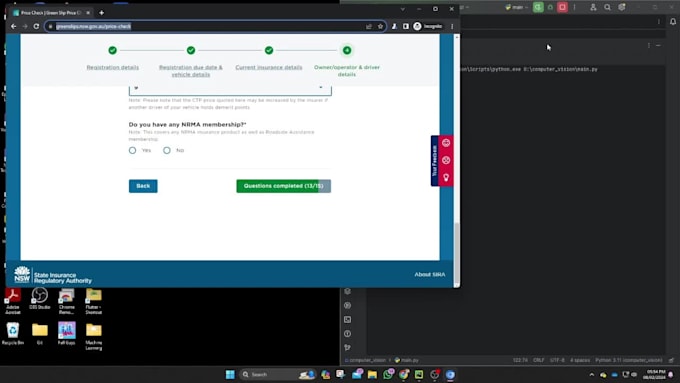The height and width of the screenshot is (383, 680).
Task: Click main.py breadcrumb in PyCharm status bar
Action: point(407,360)
